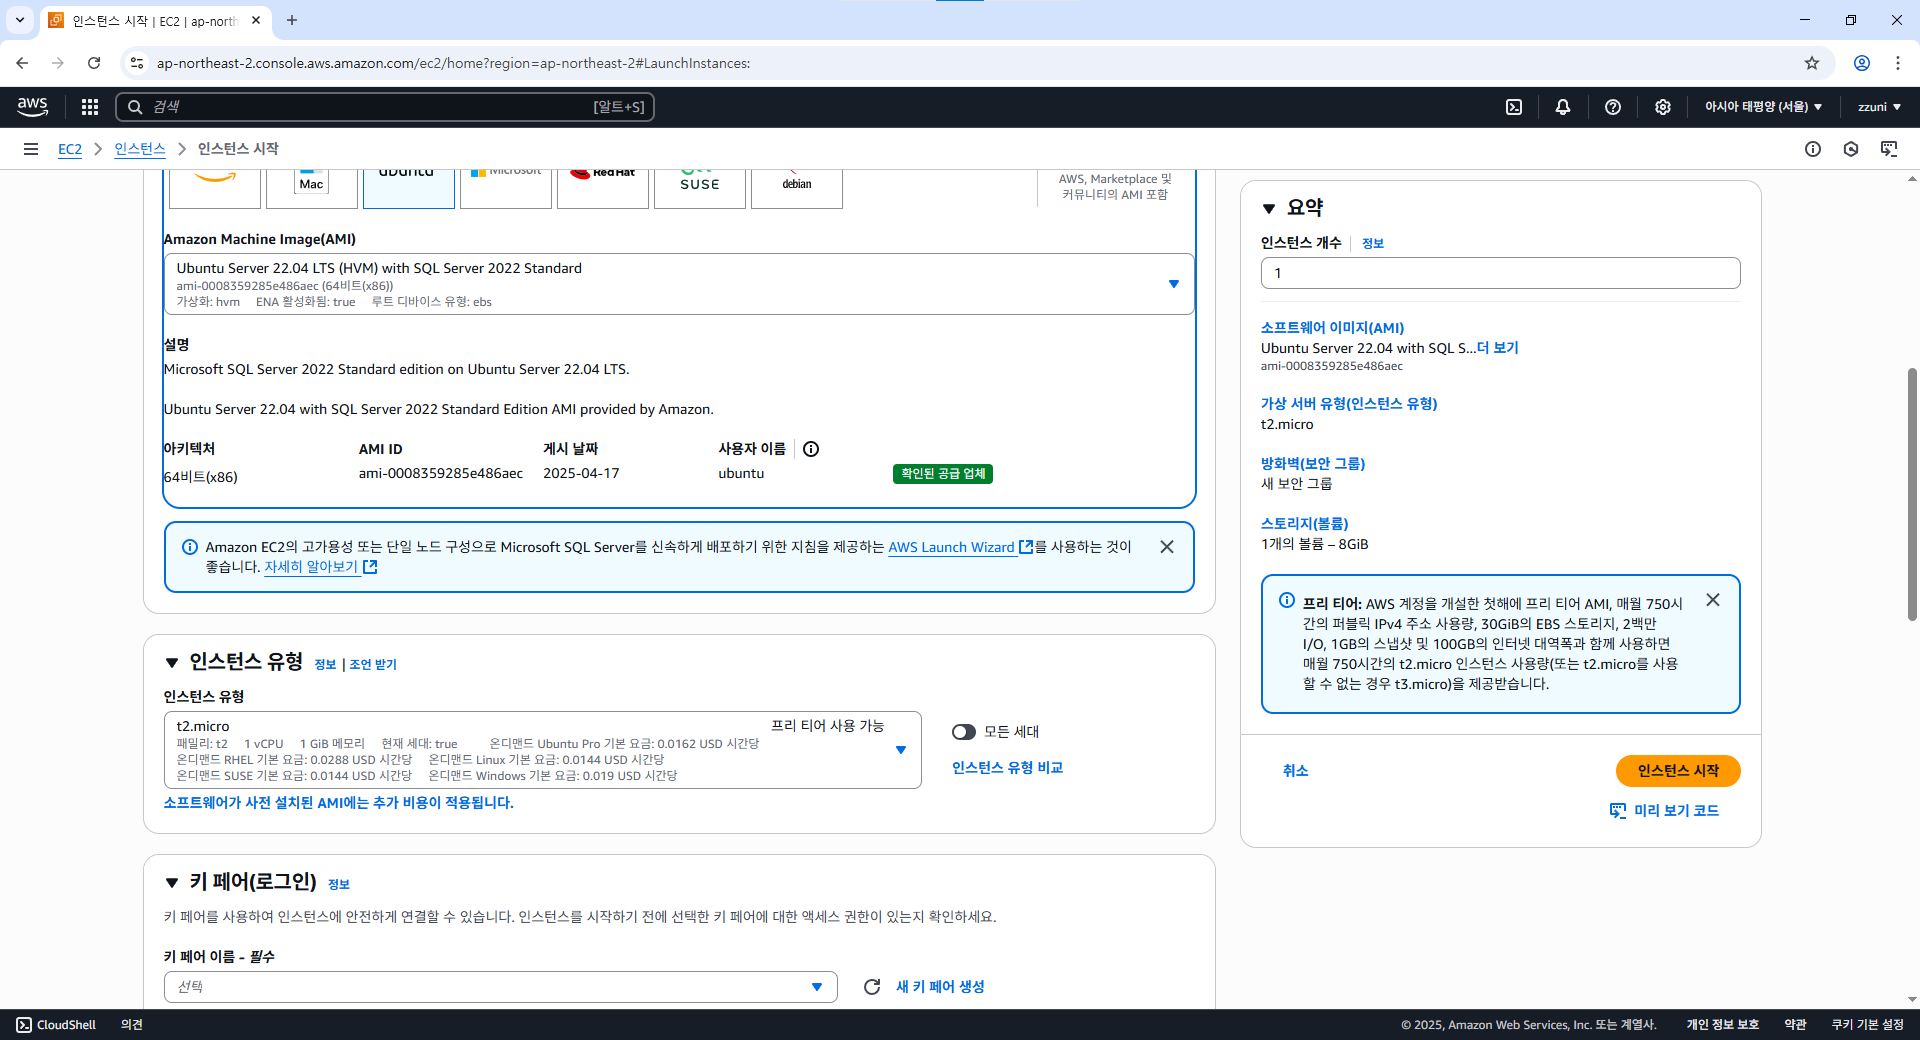Go back in the browser
This screenshot has width=1920, height=1040.
[x=22, y=63]
